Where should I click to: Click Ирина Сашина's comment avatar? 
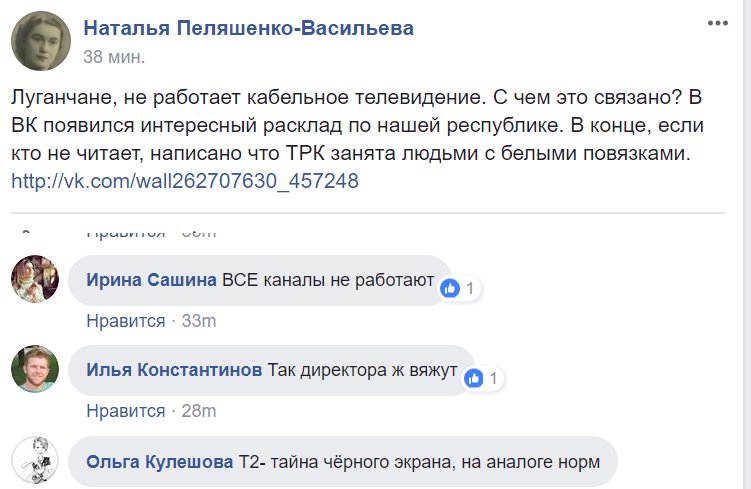(35, 279)
